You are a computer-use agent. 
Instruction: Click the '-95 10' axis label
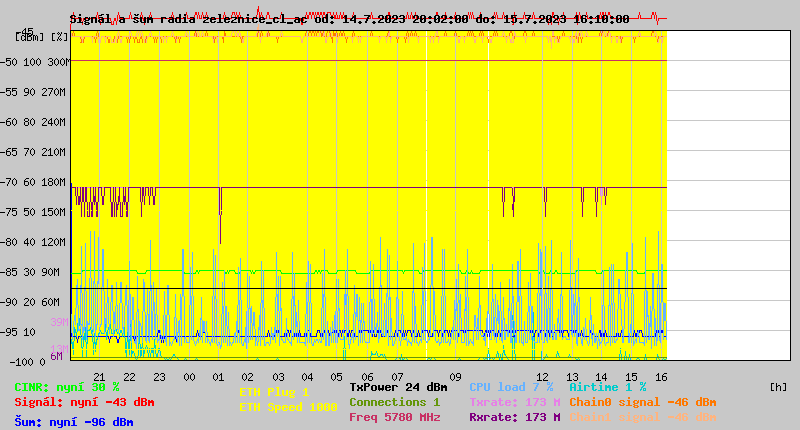18,332
